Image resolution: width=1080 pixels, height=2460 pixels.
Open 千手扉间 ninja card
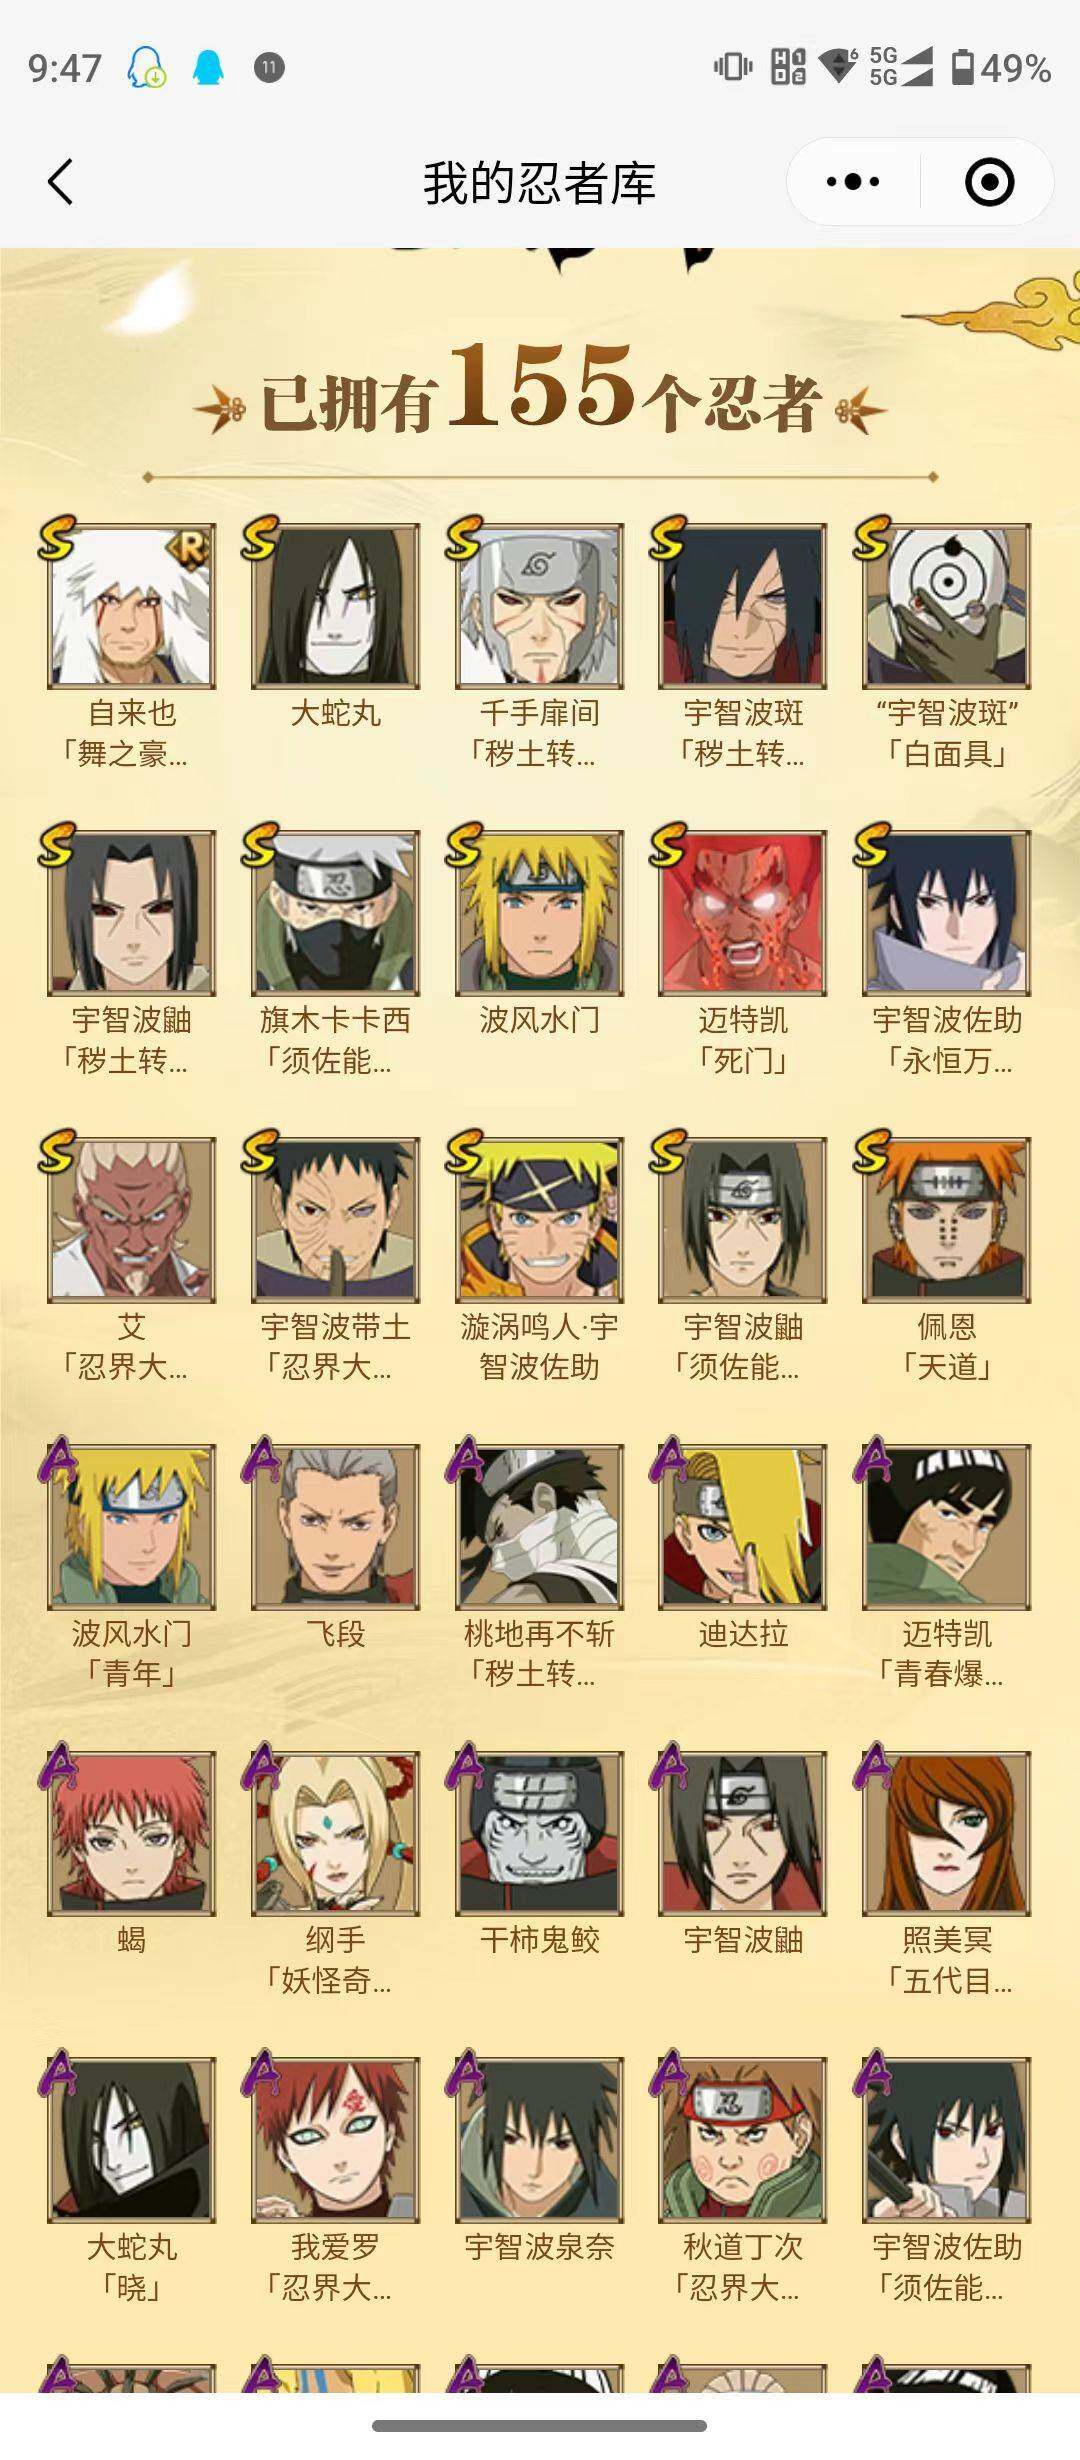[539, 606]
